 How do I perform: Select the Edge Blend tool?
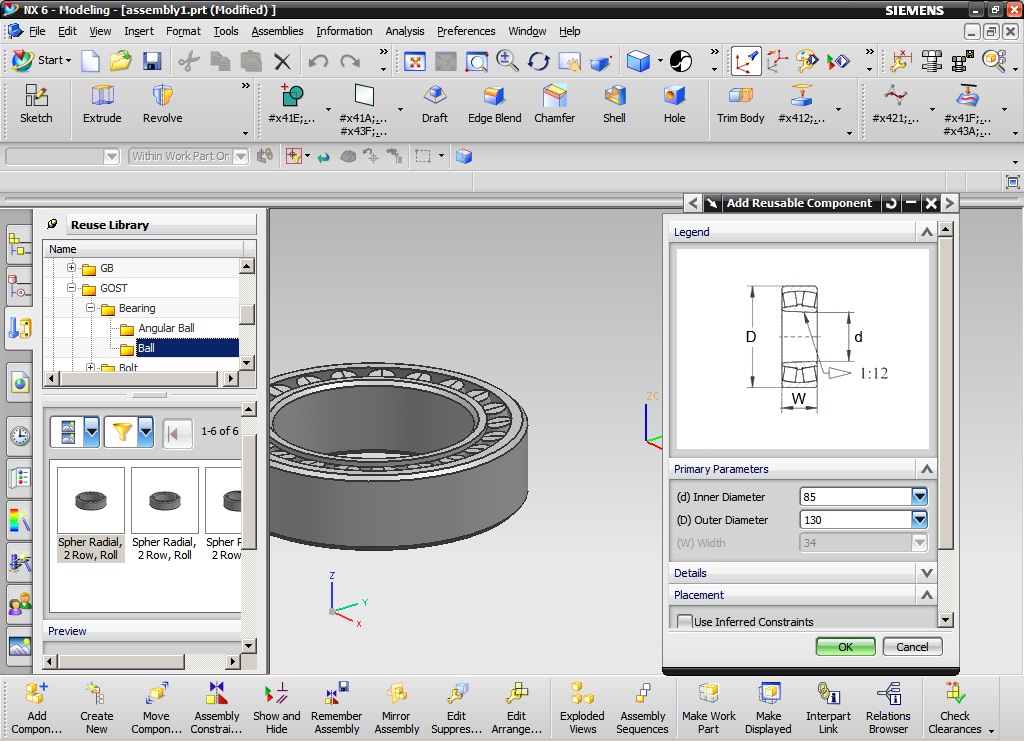coord(494,104)
